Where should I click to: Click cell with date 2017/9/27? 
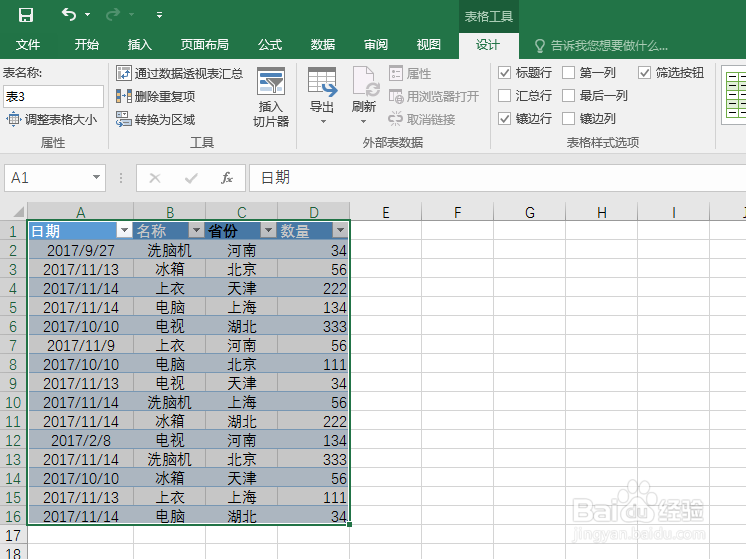[80, 250]
